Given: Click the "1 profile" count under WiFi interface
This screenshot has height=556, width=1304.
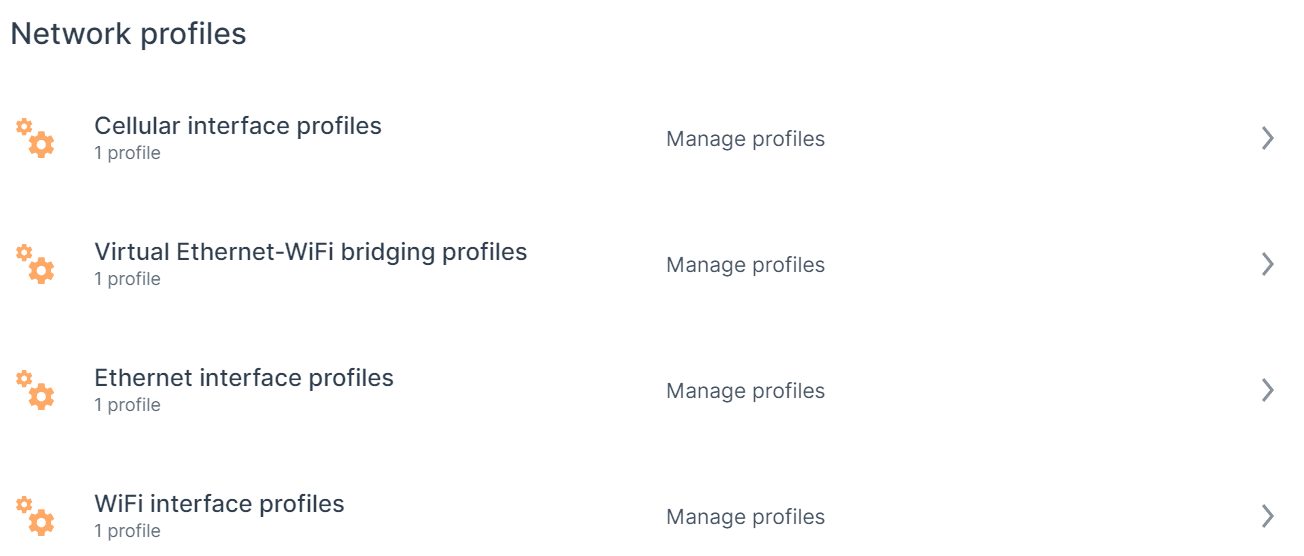Looking at the screenshot, I should (127, 531).
